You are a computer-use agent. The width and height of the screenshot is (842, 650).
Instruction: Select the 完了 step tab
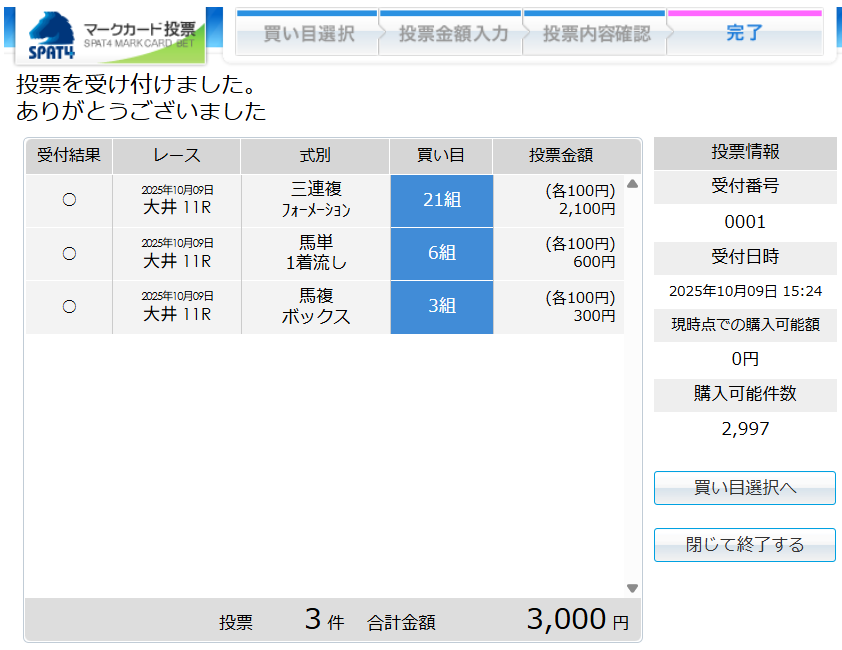744,34
